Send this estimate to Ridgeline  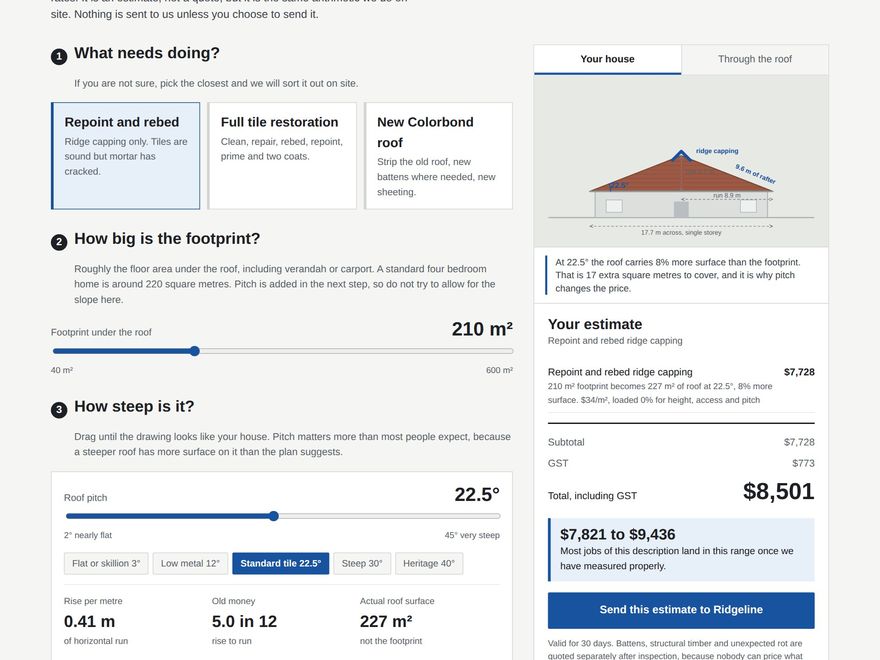tap(681, 610)
